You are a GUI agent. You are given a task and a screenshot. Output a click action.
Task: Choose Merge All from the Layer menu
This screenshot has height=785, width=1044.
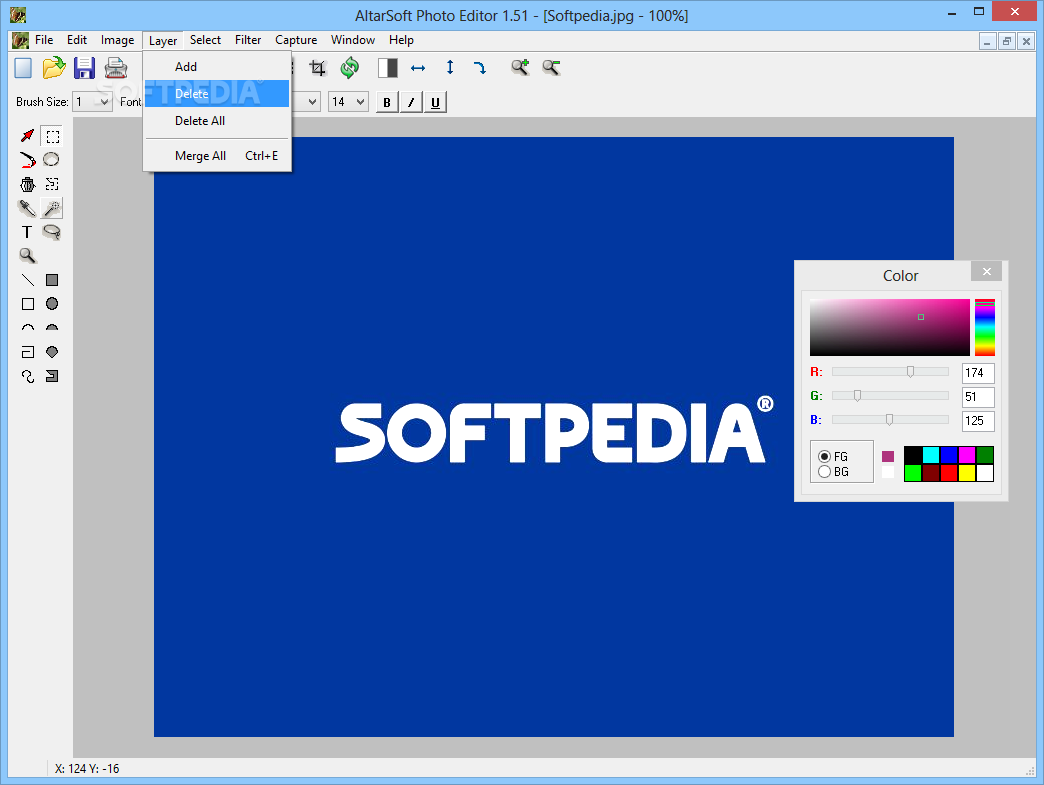[217, 156]
